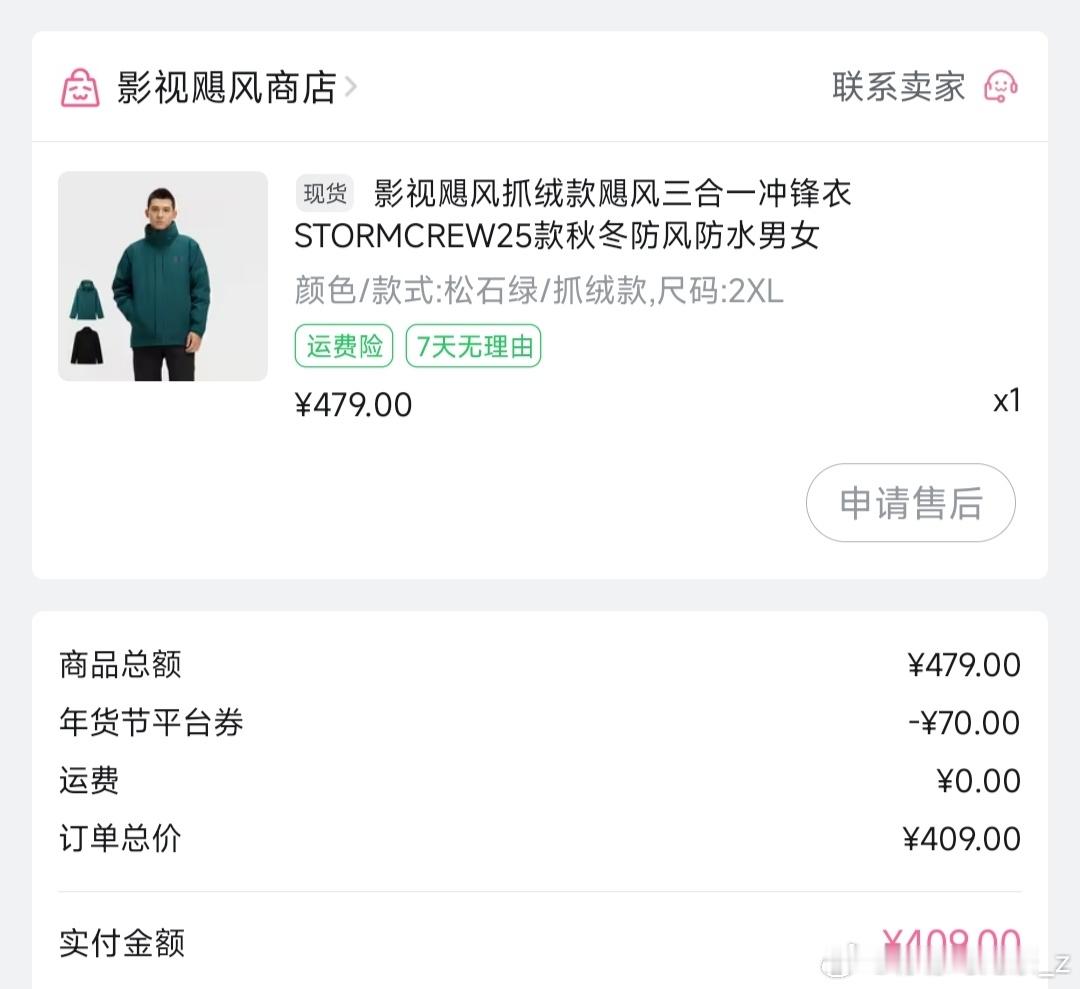1080x989 pixels.
Task: Tap the 运费 shipping fee row
Action: point(89,780)
